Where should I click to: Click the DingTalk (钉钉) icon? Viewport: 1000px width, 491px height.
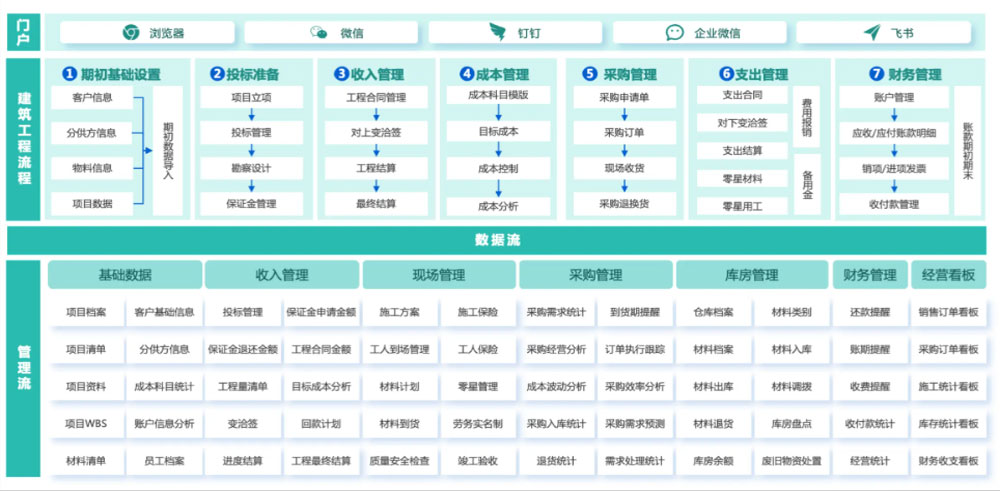[497, 33]
